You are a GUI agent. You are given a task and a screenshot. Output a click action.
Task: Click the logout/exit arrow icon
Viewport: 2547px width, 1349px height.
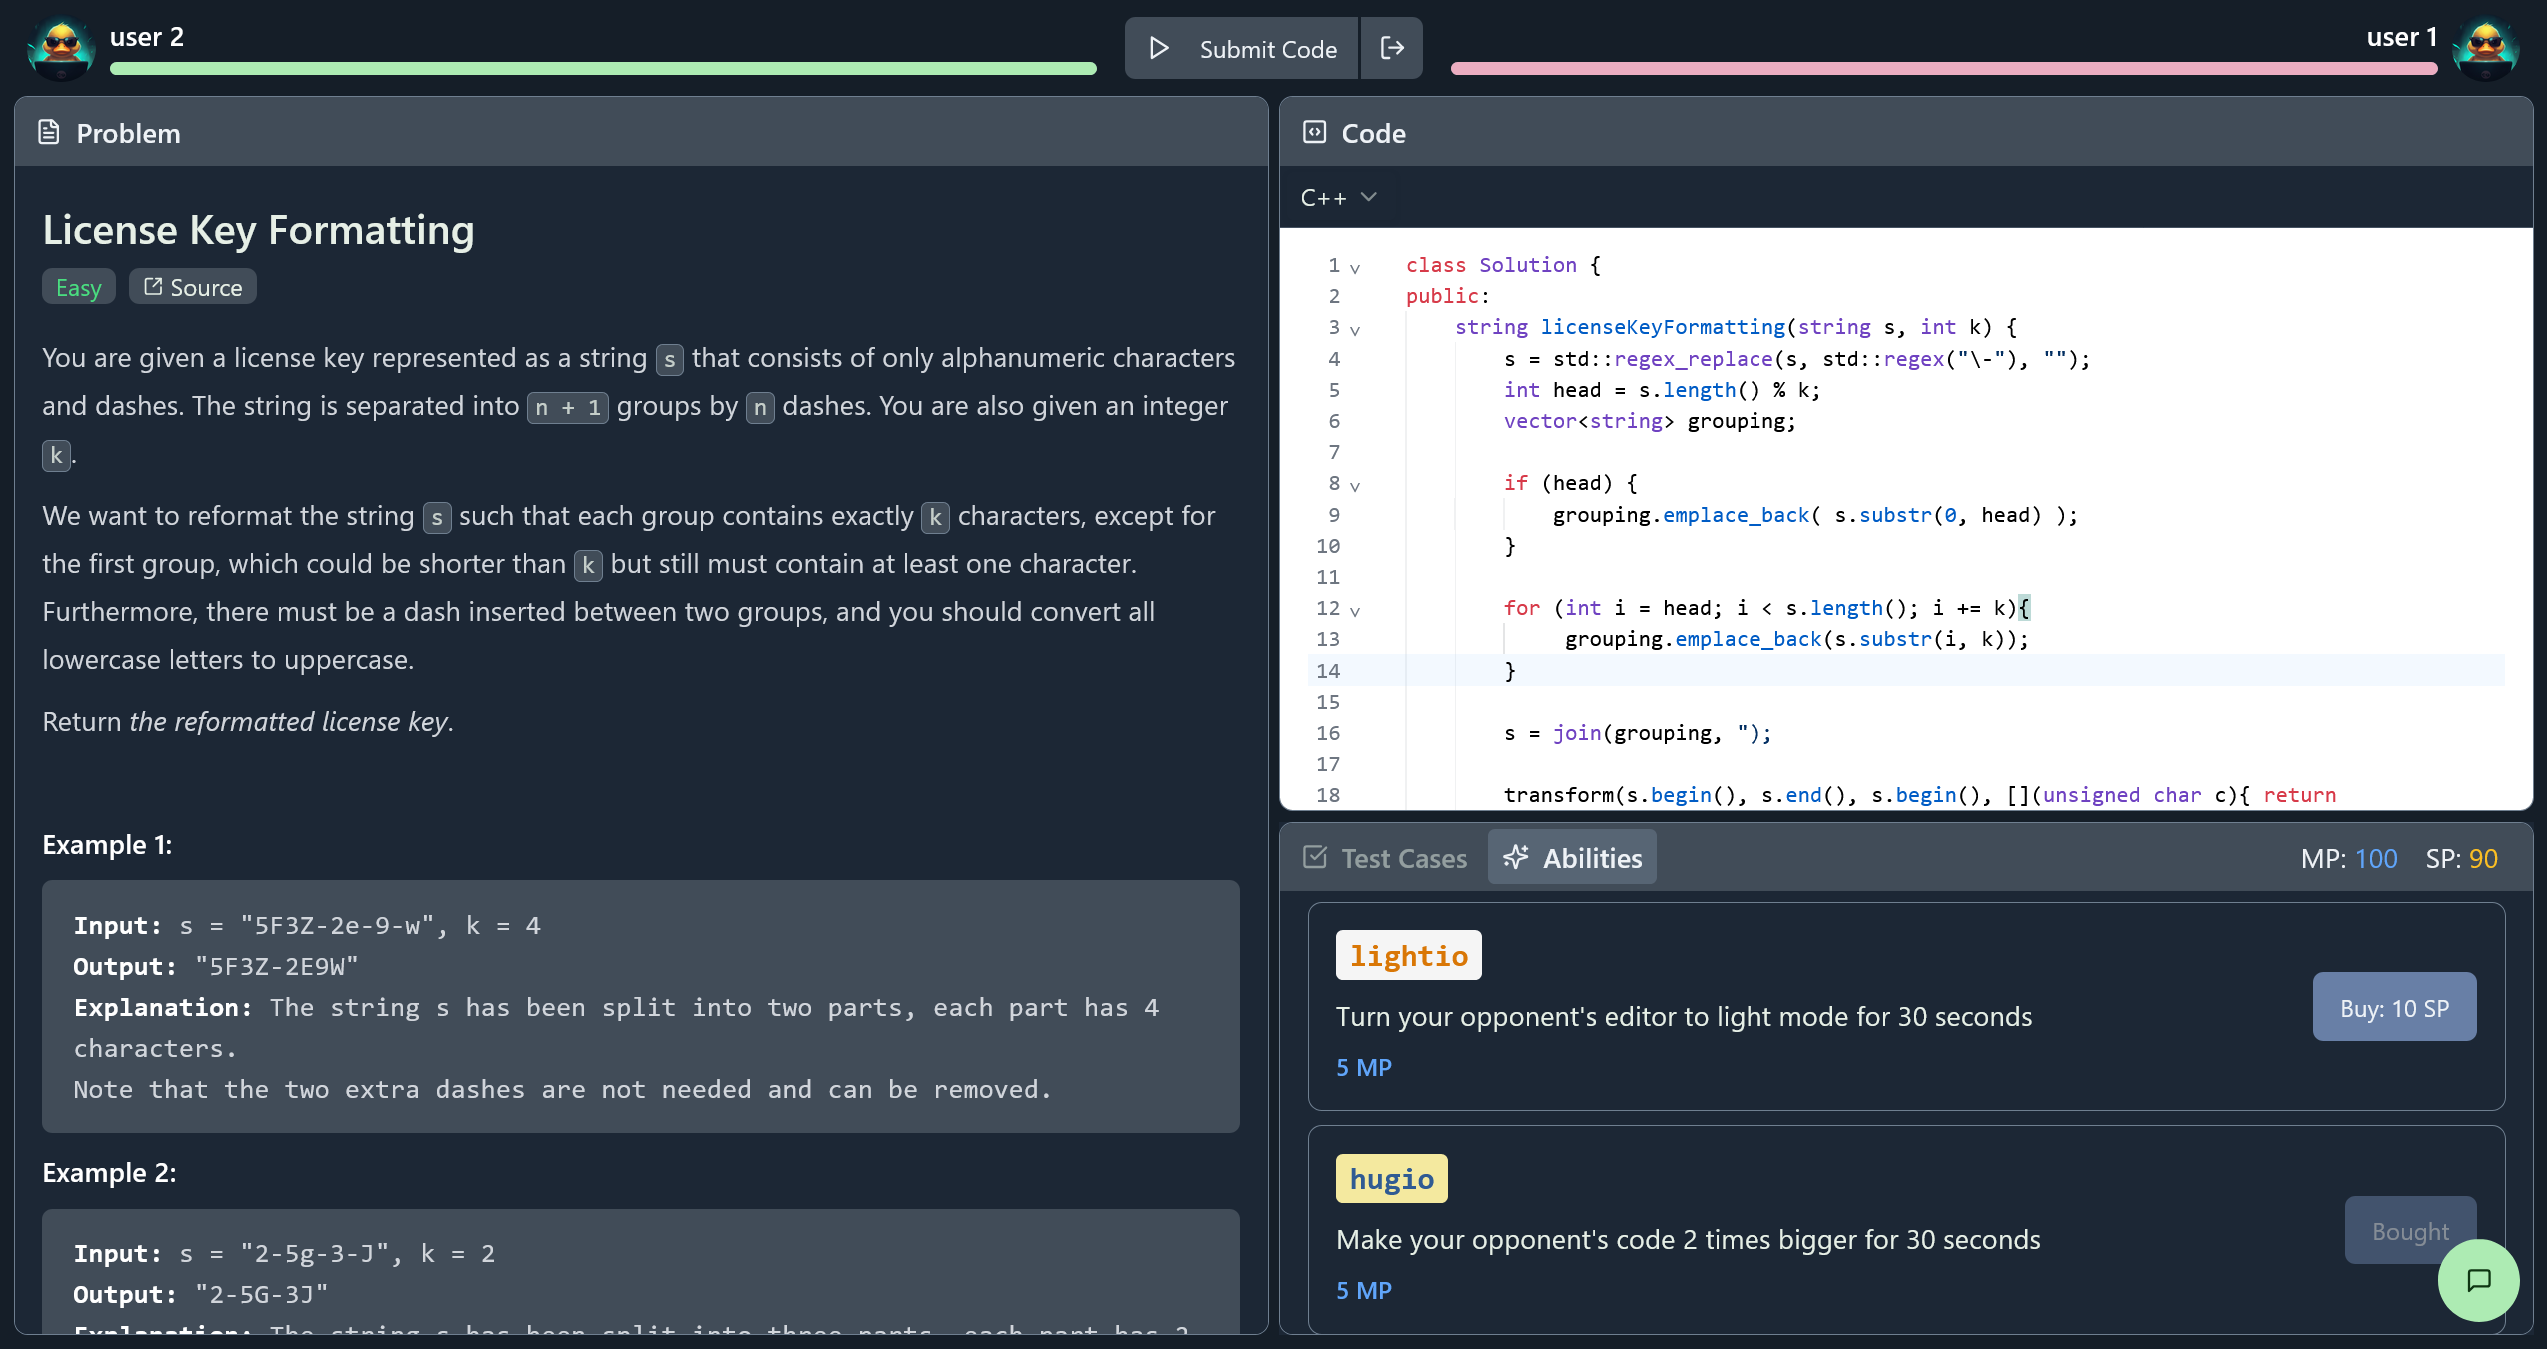(x=1391, y=47)
